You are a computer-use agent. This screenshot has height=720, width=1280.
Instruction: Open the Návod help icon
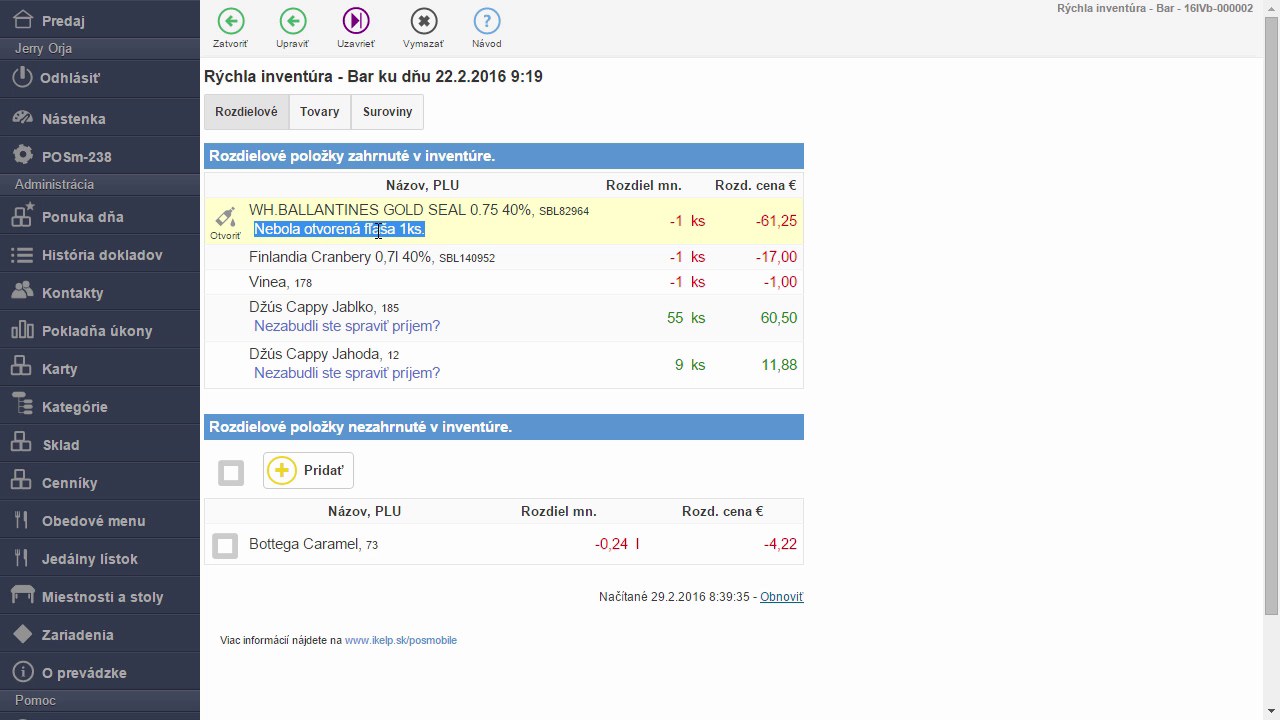tap(487, 20)
